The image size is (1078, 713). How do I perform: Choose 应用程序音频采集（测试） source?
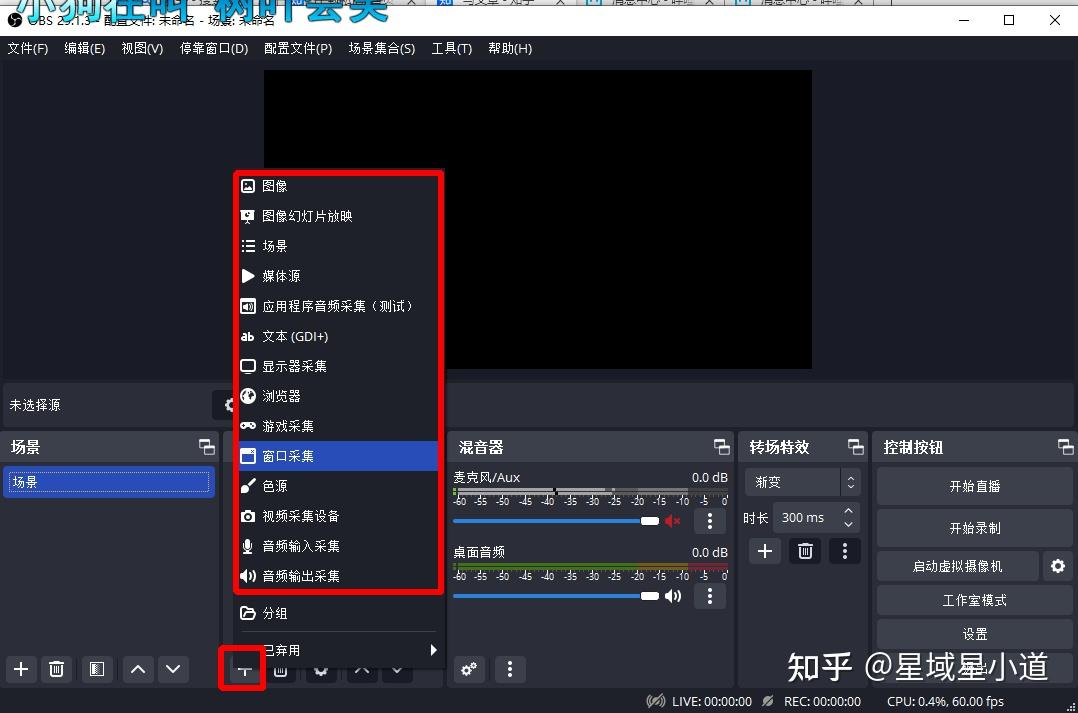[x=338, y=306]
